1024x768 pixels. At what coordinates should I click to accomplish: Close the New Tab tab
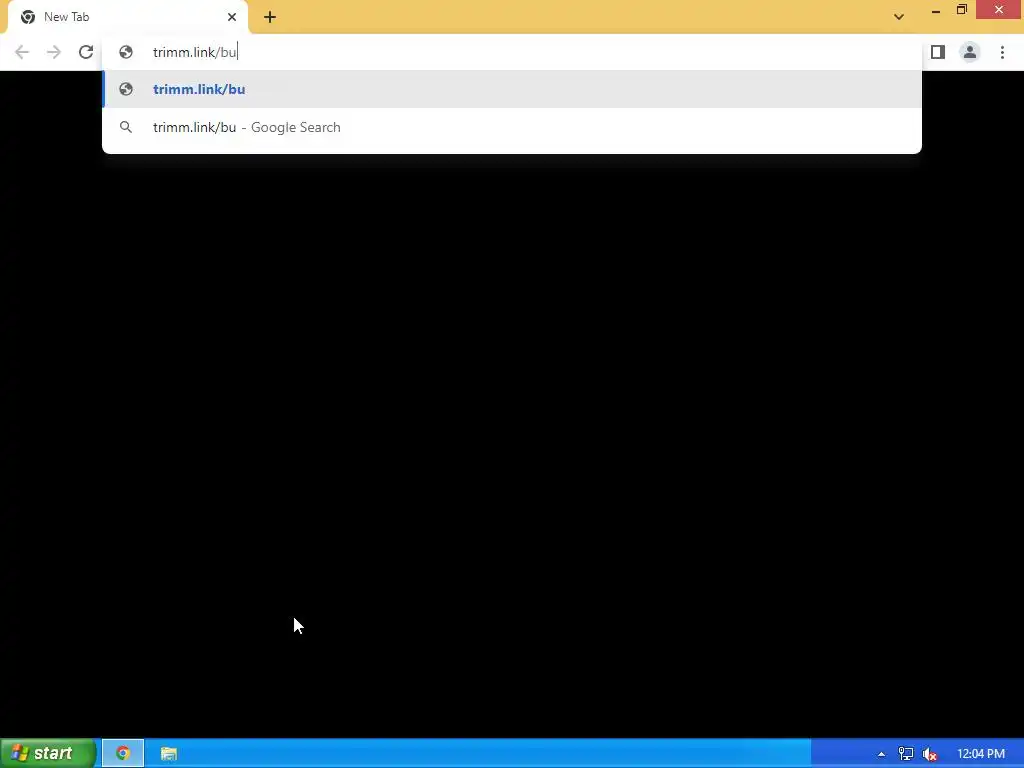click(x=232, y=17)
